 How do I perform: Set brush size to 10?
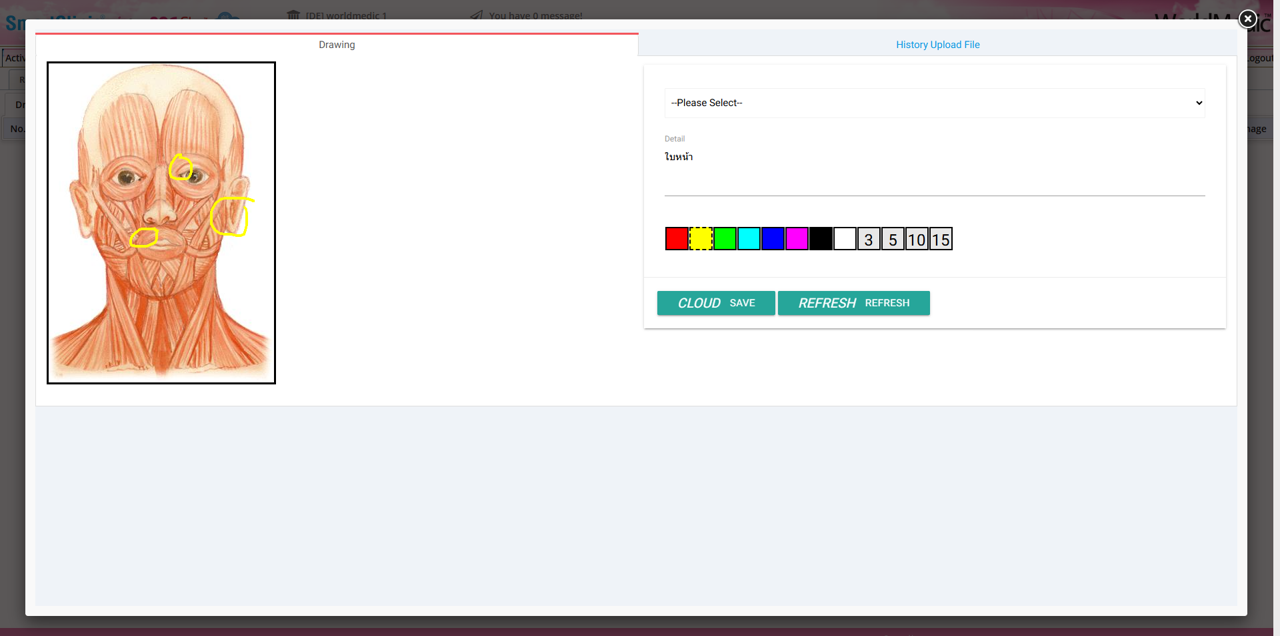point(917,239)
